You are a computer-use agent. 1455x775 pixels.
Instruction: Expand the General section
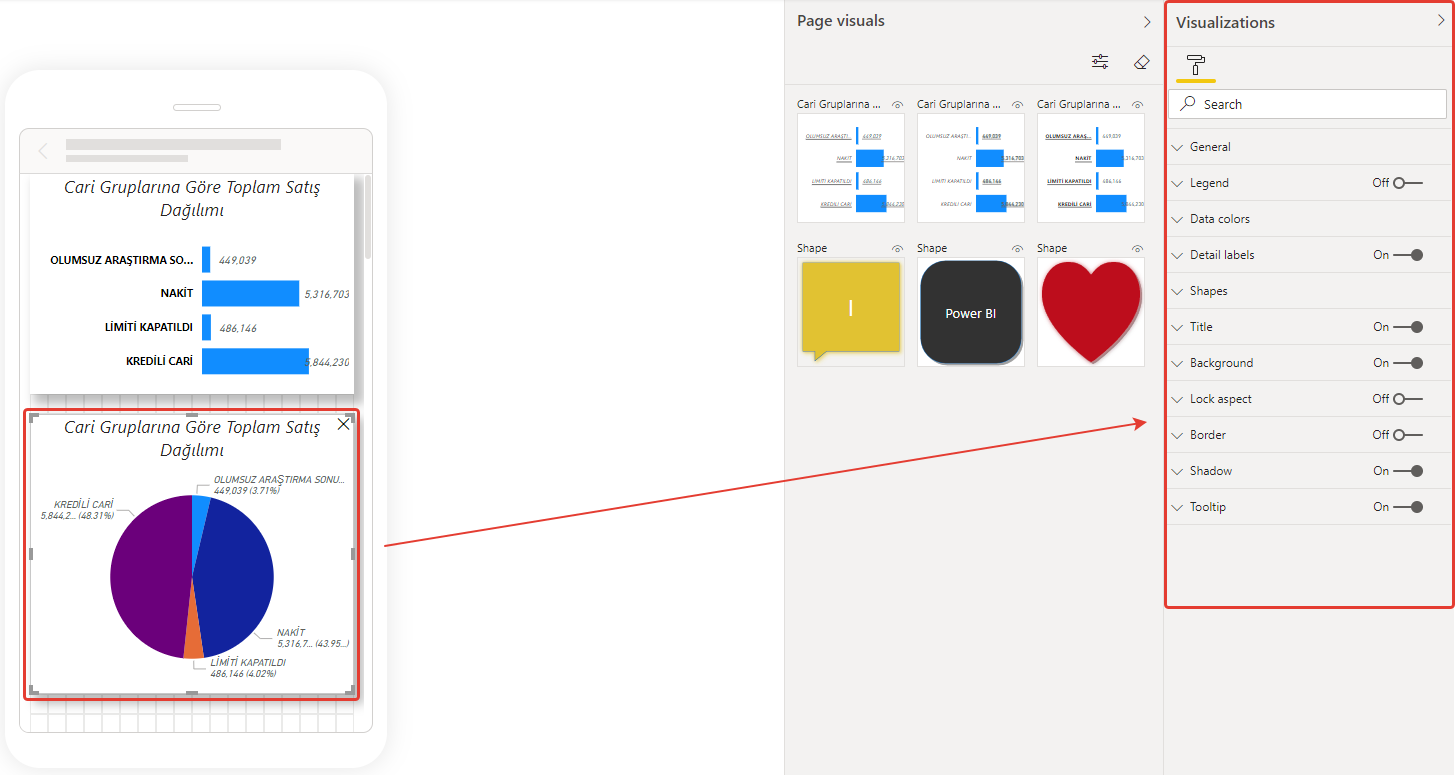click(x=1210, y=147)
